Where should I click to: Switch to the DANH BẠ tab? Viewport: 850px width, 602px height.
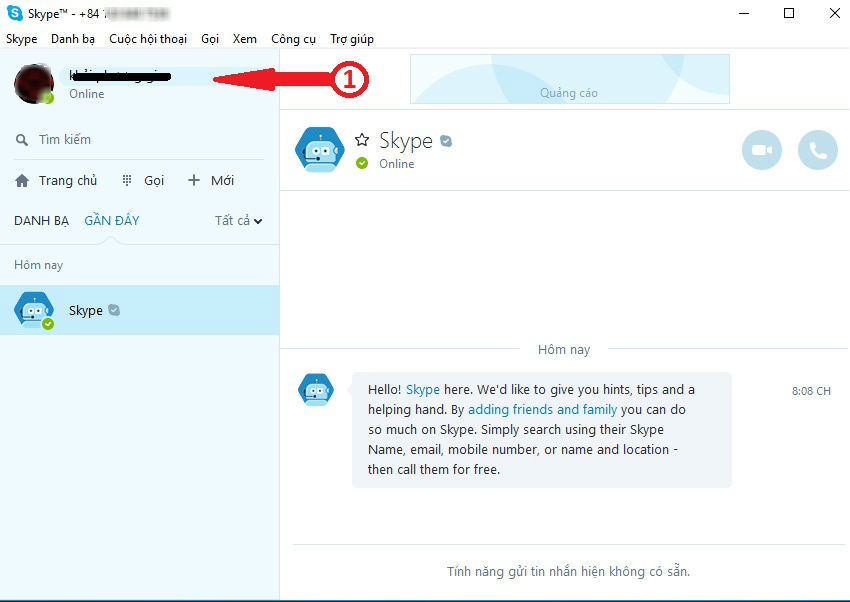[x=40, y=220]
